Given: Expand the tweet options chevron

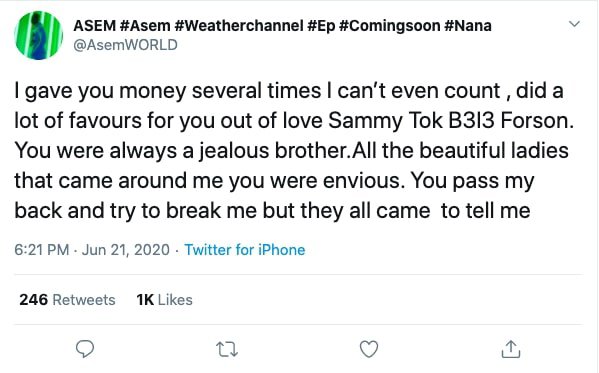Looking at the screenshot, I should [575, 24].
